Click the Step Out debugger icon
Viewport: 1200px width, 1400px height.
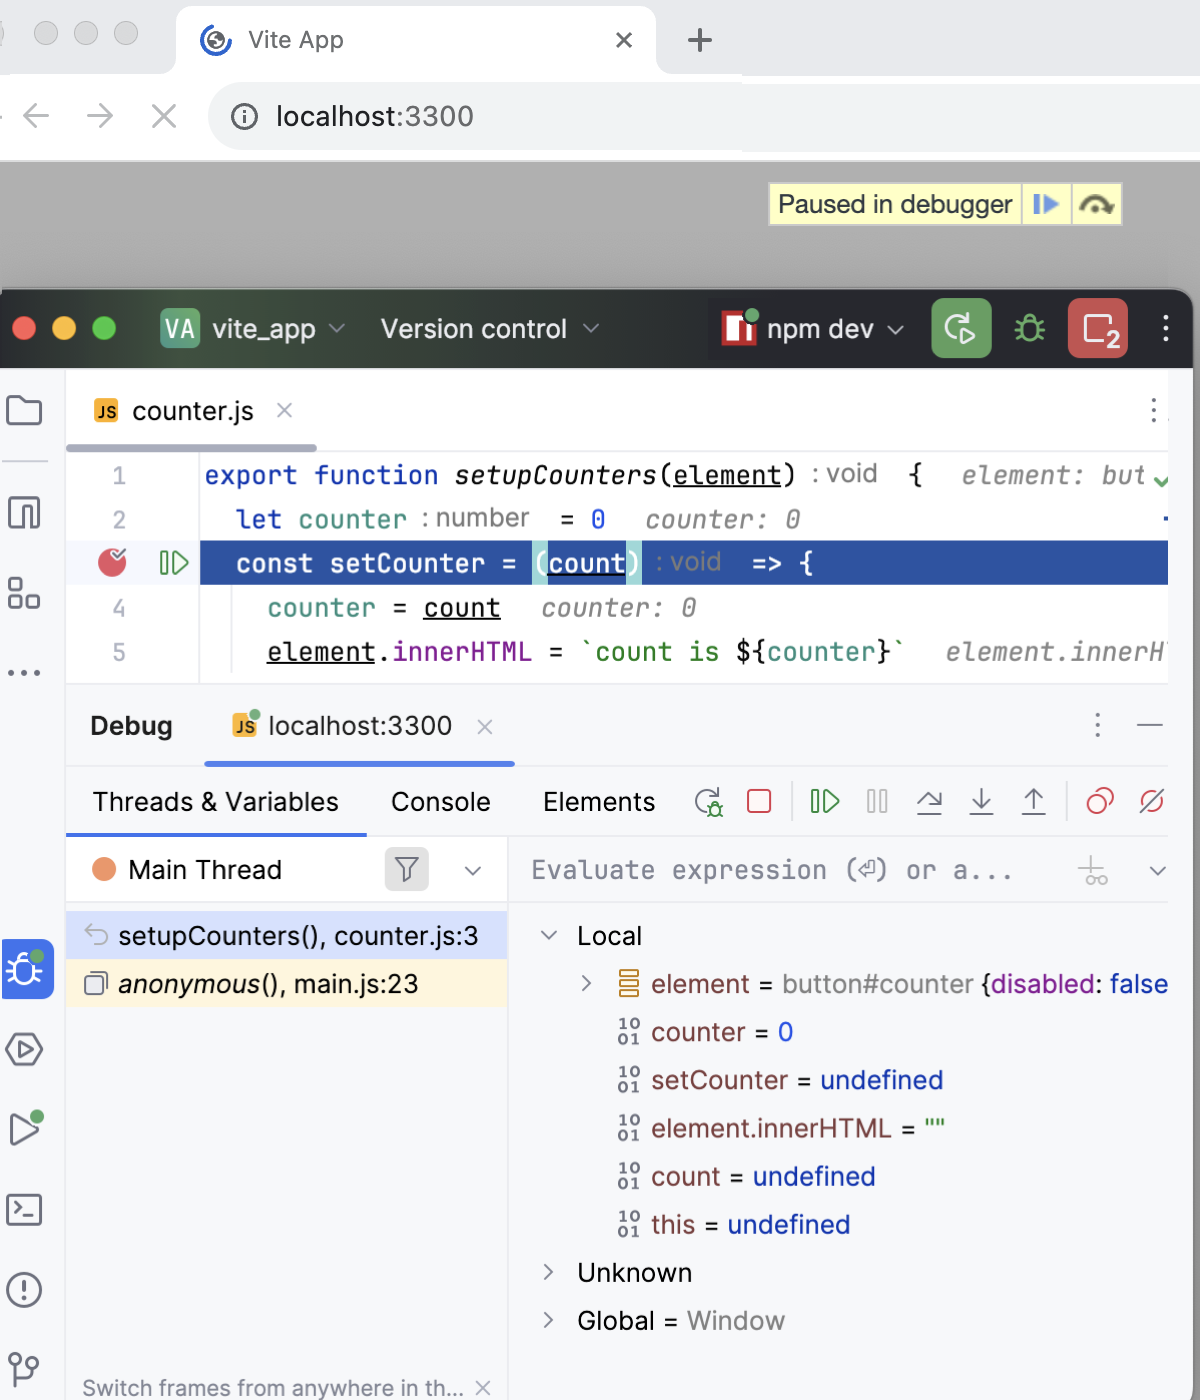tap(1034, 801)
